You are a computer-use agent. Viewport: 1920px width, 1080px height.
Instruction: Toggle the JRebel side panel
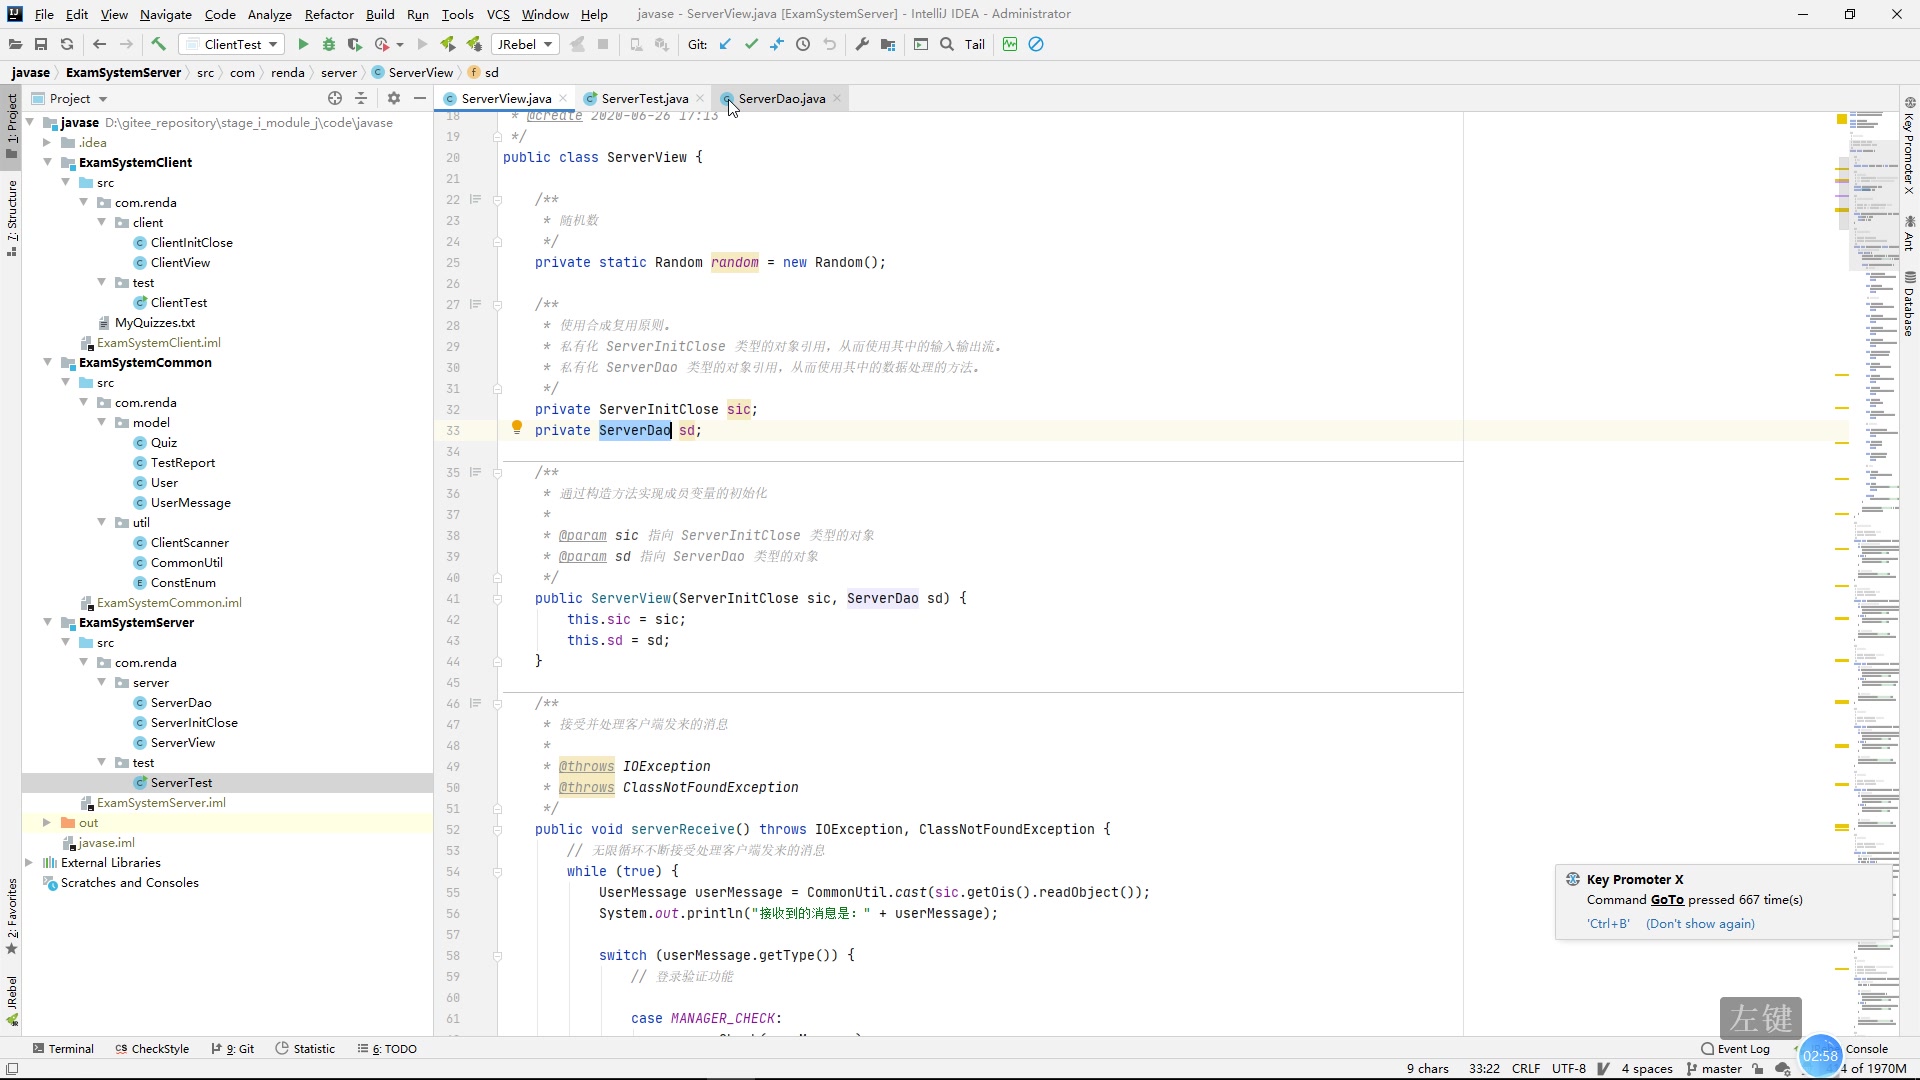[13, 1005]
